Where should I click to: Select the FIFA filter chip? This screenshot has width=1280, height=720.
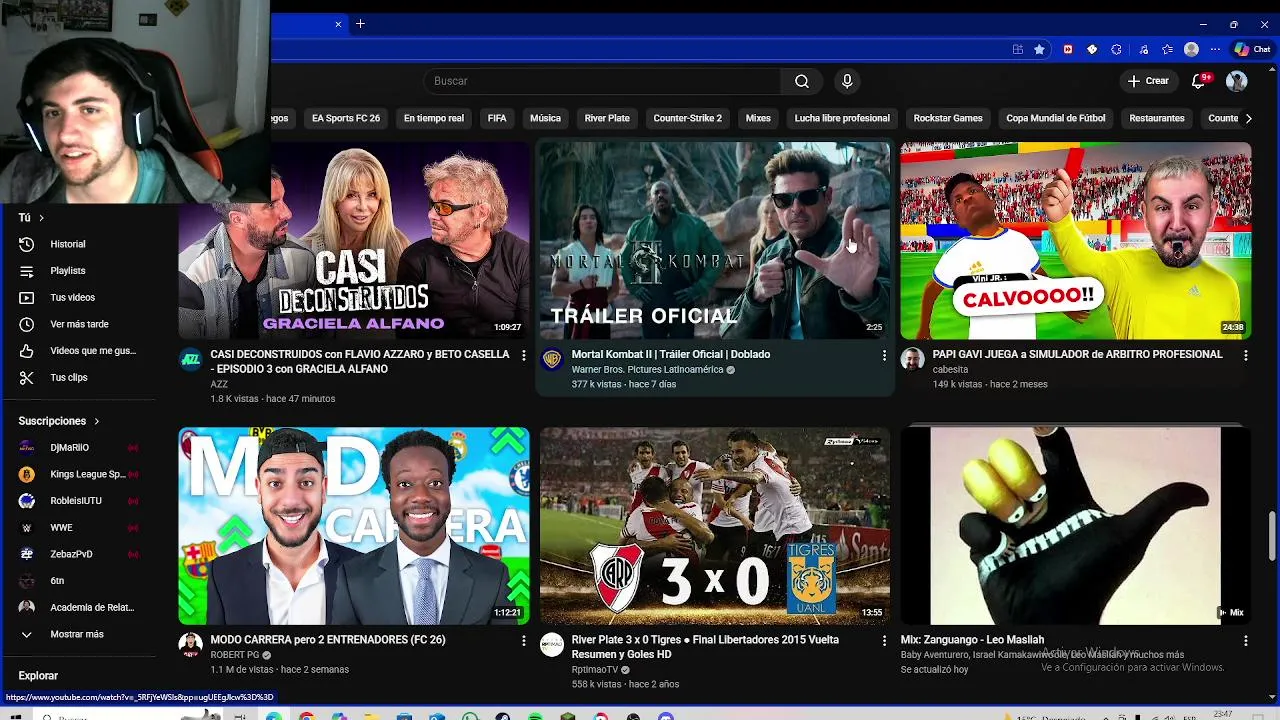coord(497,118)
